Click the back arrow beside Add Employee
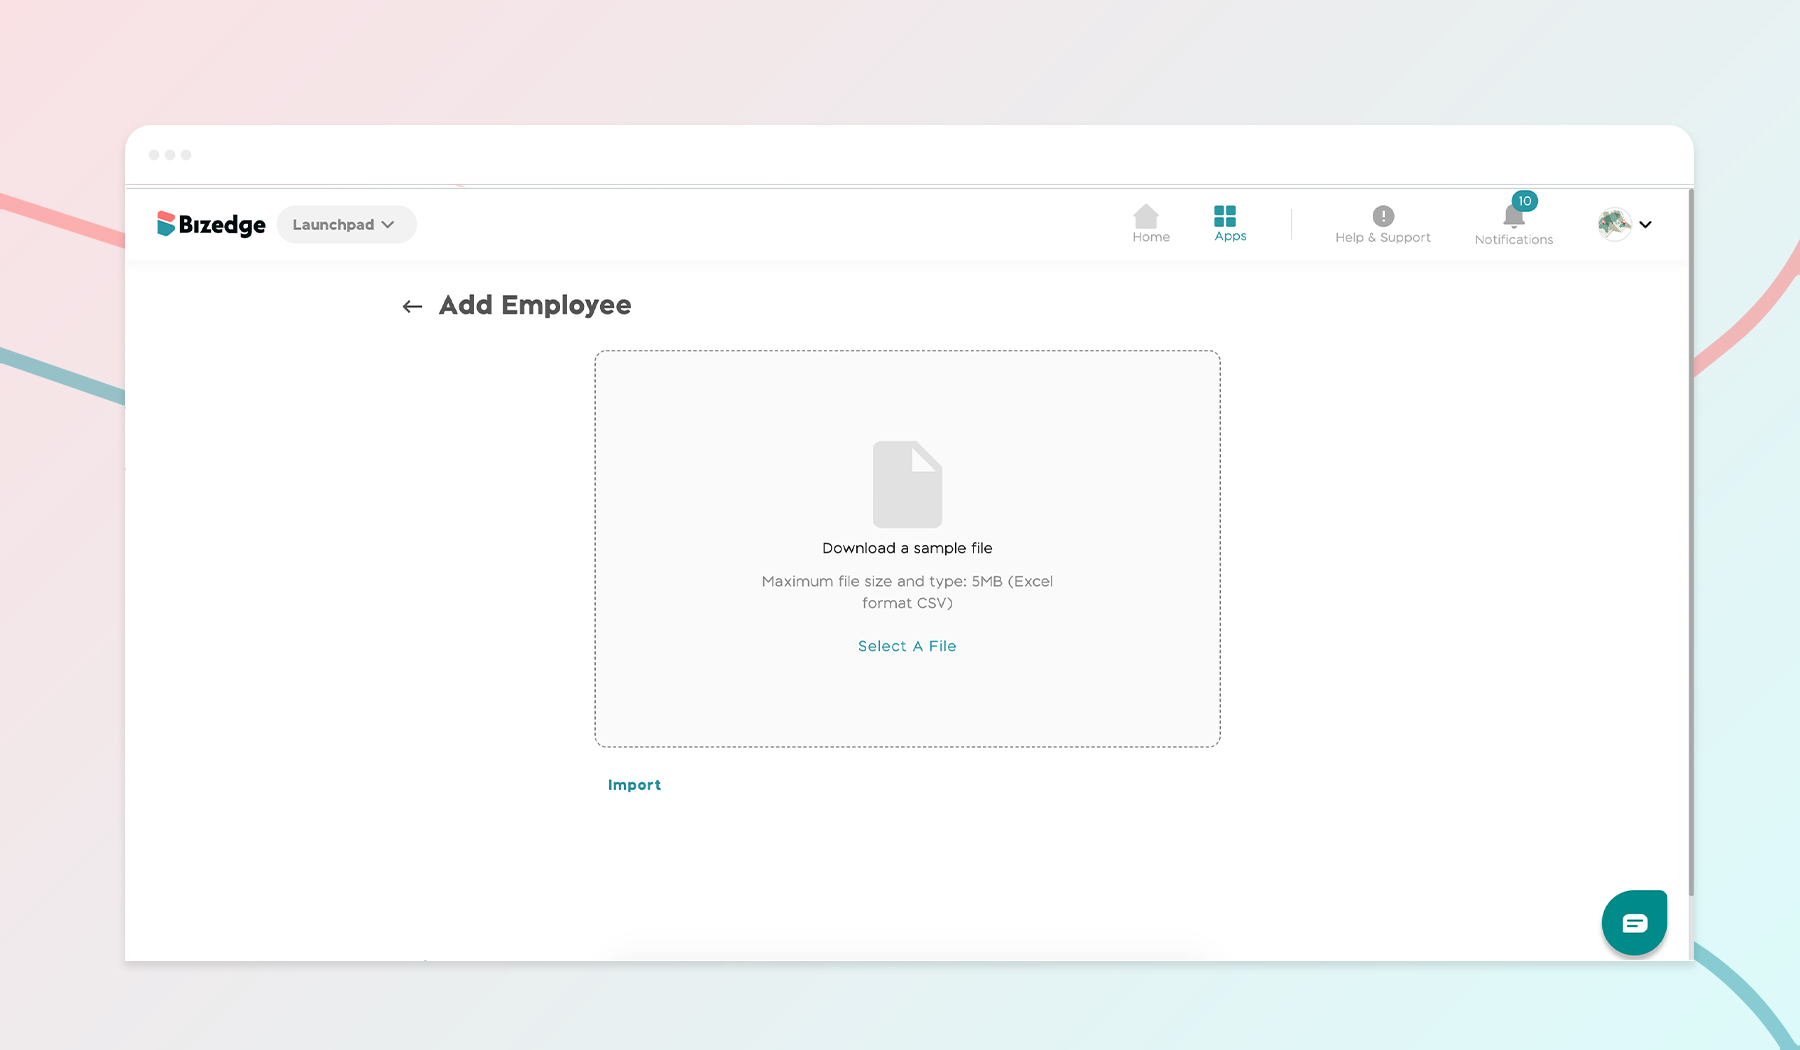This screenshot has height=1050, width=1800. pyautogui.click(x=412, y=306)
